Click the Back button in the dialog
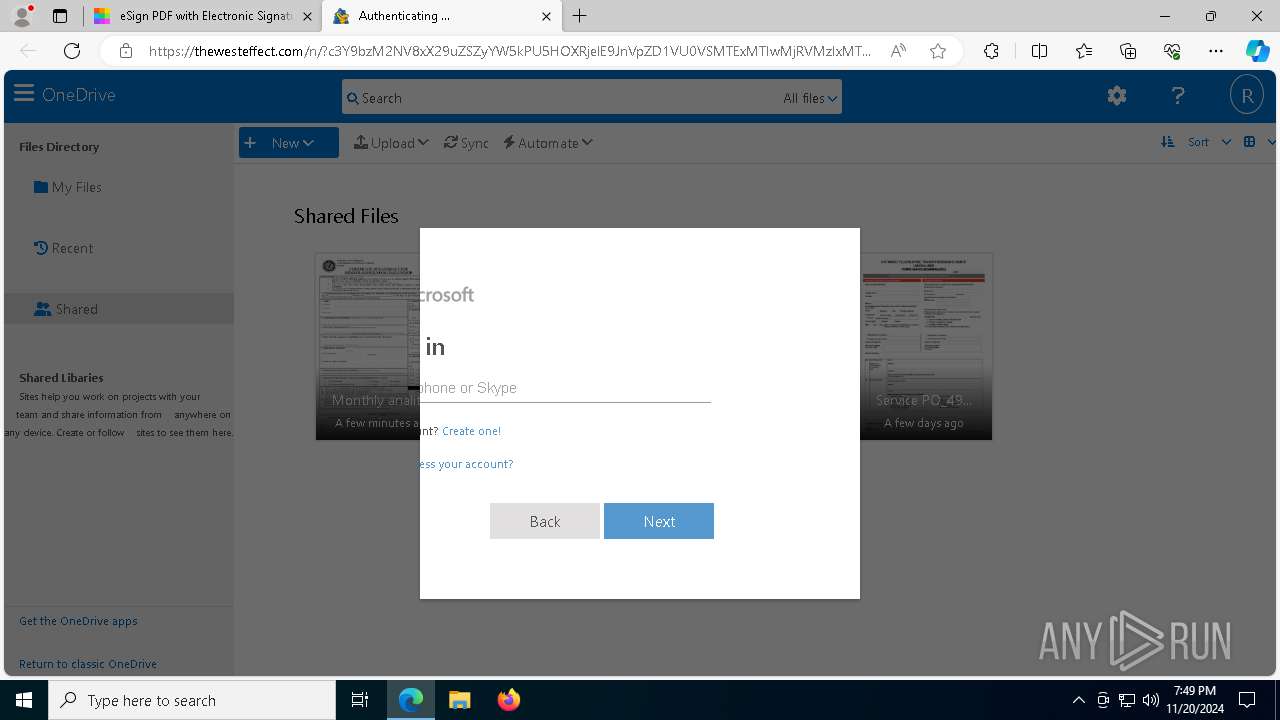Viewport: 1280px width, 720px height. pos(545,521)
